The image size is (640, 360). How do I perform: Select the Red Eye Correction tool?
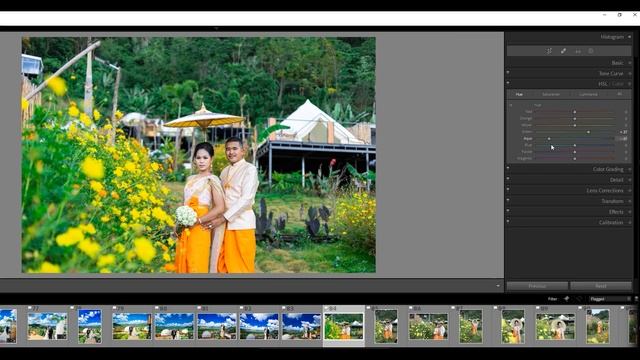(578, 51)
